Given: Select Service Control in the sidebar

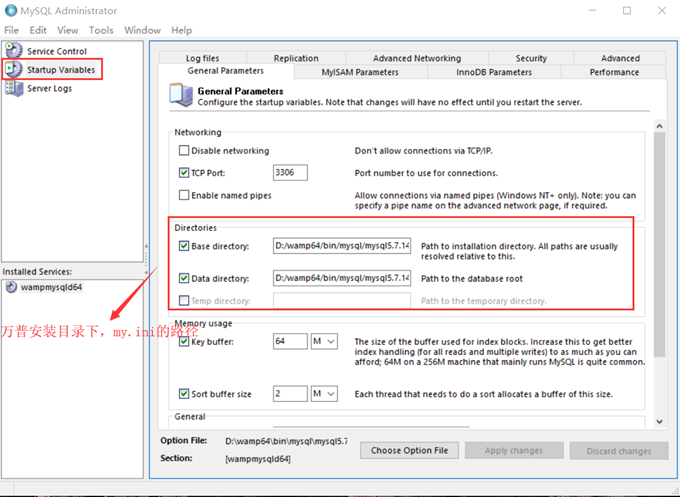Looking at the screenshot, I should pos(57,51).
